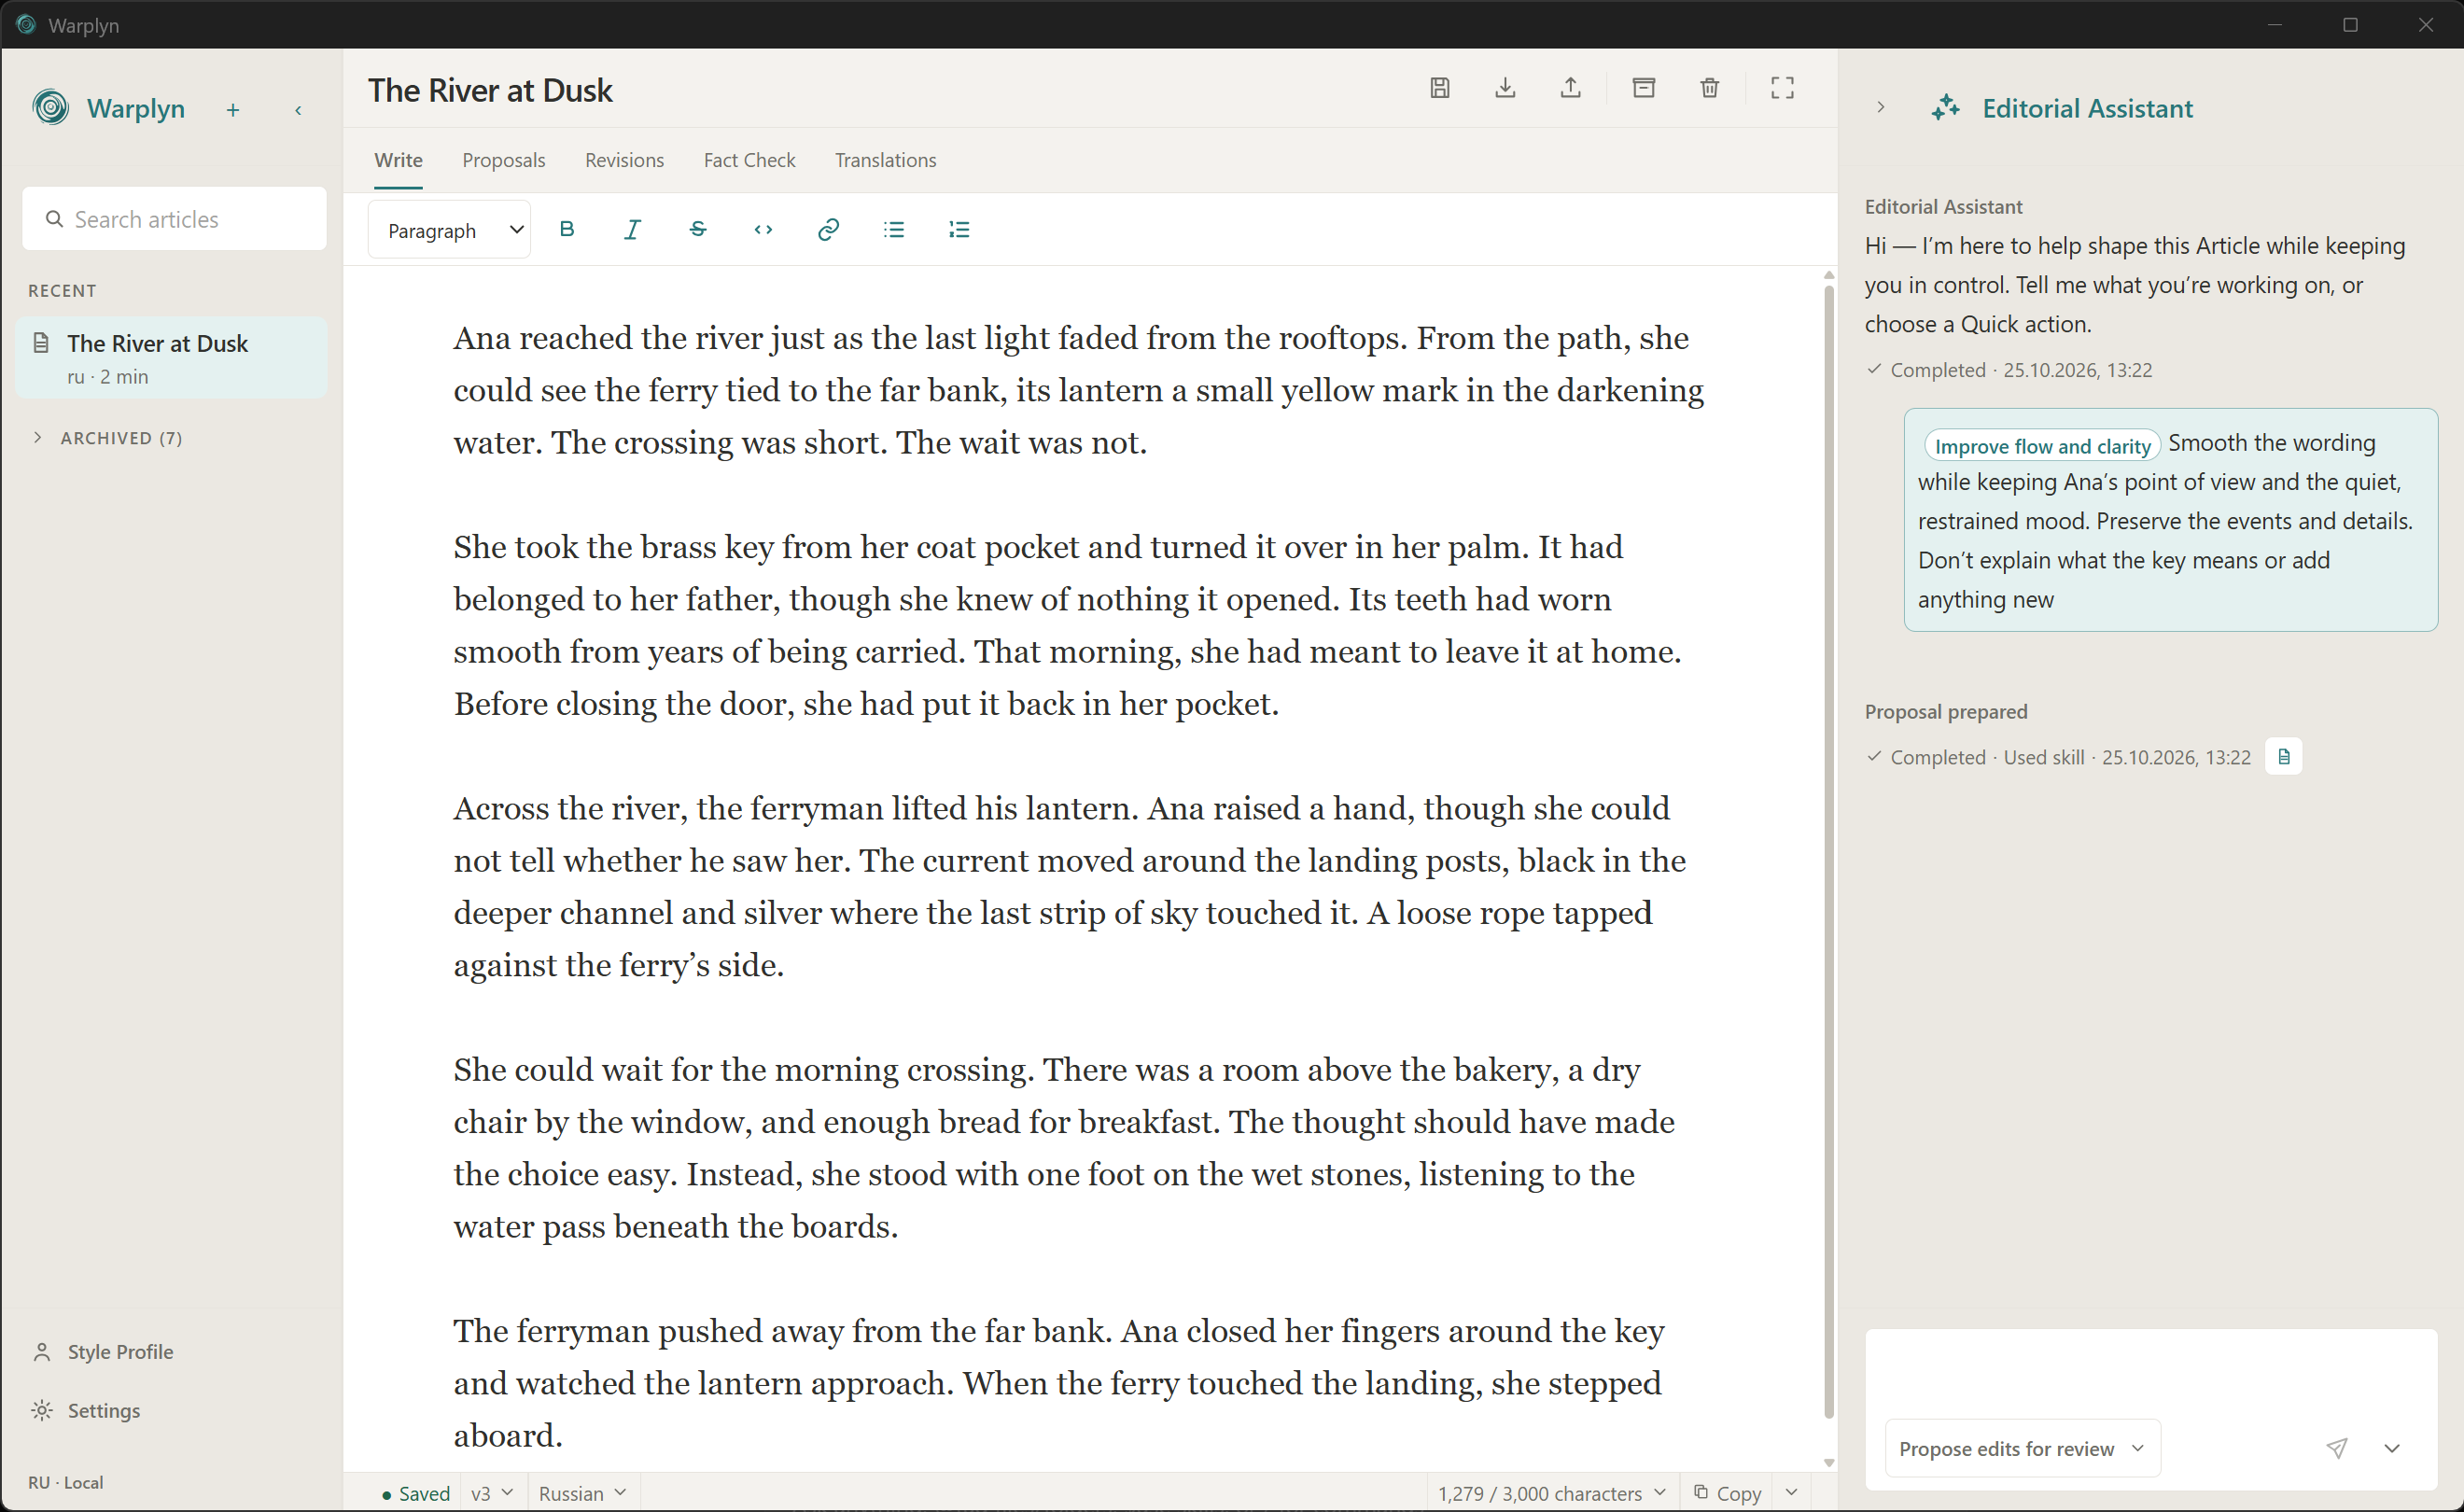Image resolution: width=2464 pixels, height=1512 pixels.
Task: Collapse the Editorial Assistant panel chevron
Action: (1880, 107)
